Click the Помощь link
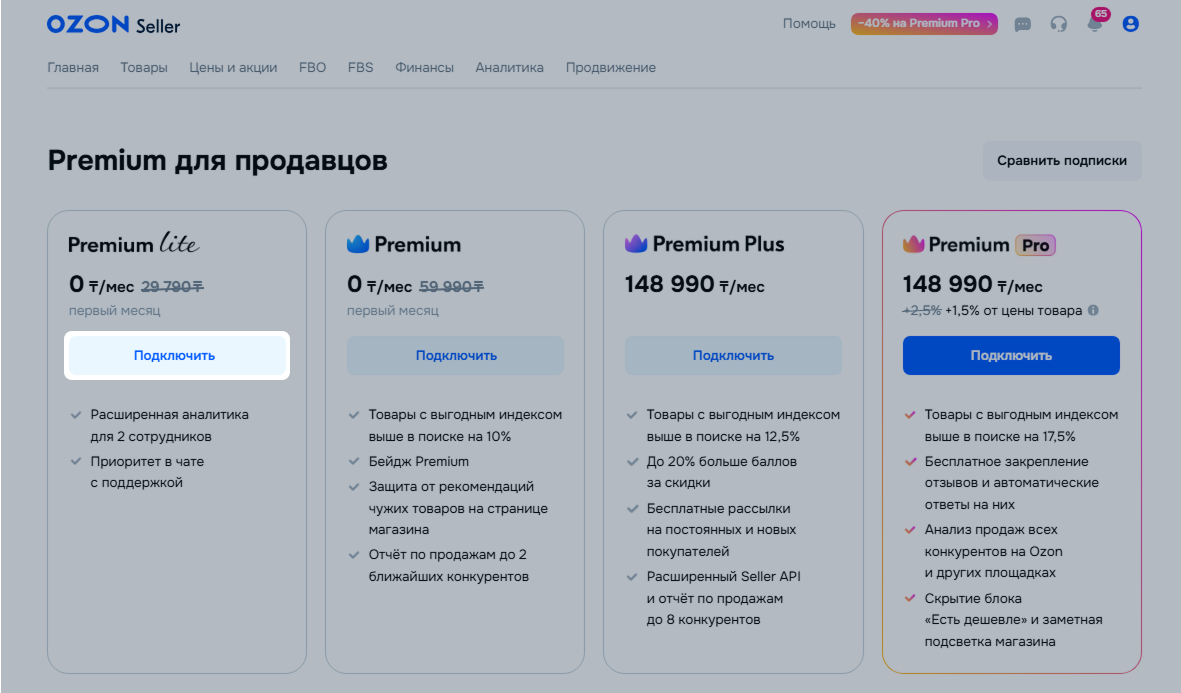Image resolution: width=1181 pixels, height=693 pixels. (809, 24)
